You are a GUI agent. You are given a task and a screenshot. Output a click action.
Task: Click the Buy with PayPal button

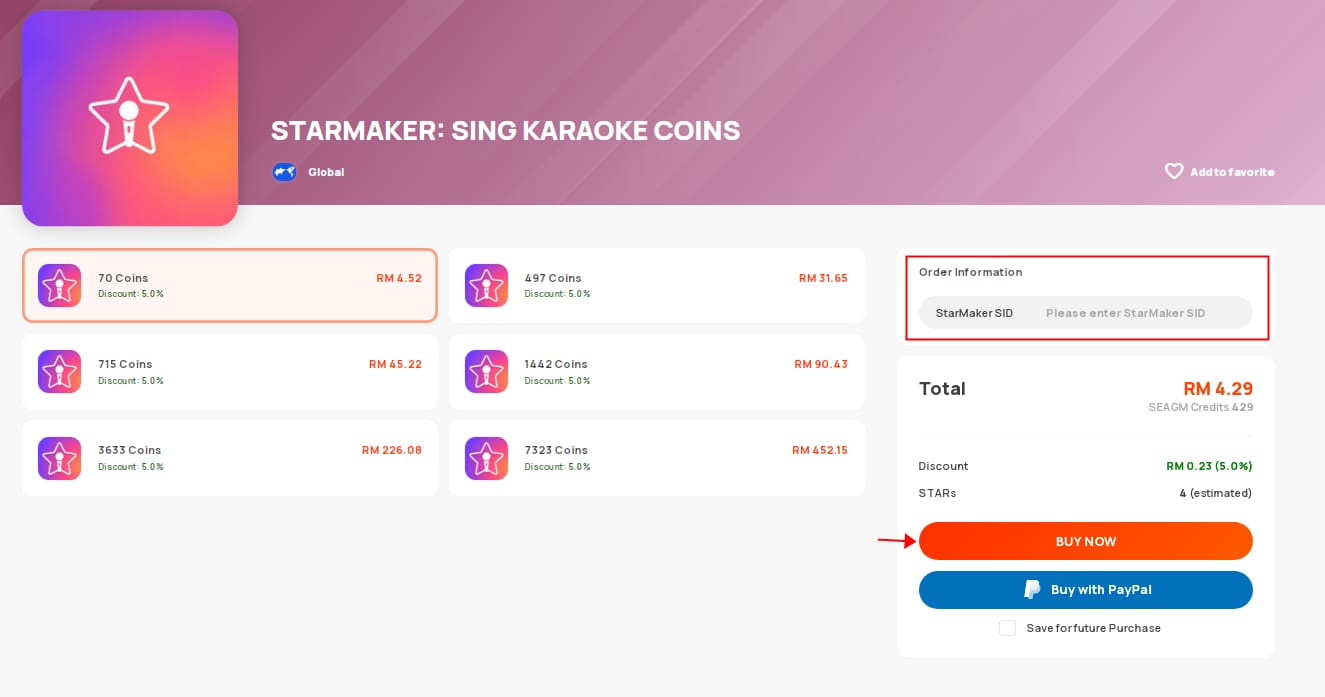tap(1085, 589)
